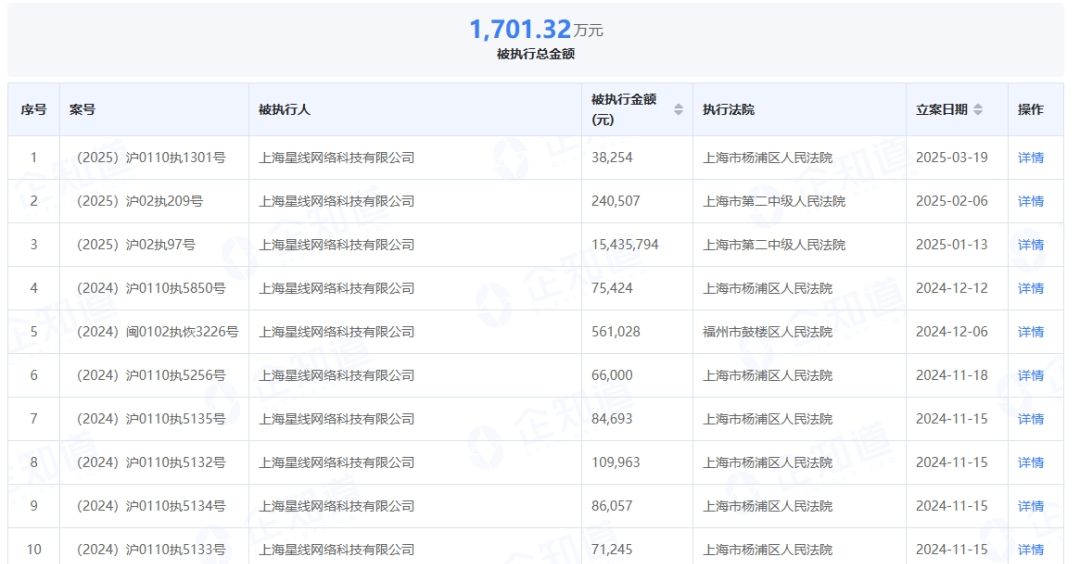Click 上海星线网络科技有限公司 in row 1
Image resolution: width=1080 pixels, height=564 pixels.
tap(337, 158)
